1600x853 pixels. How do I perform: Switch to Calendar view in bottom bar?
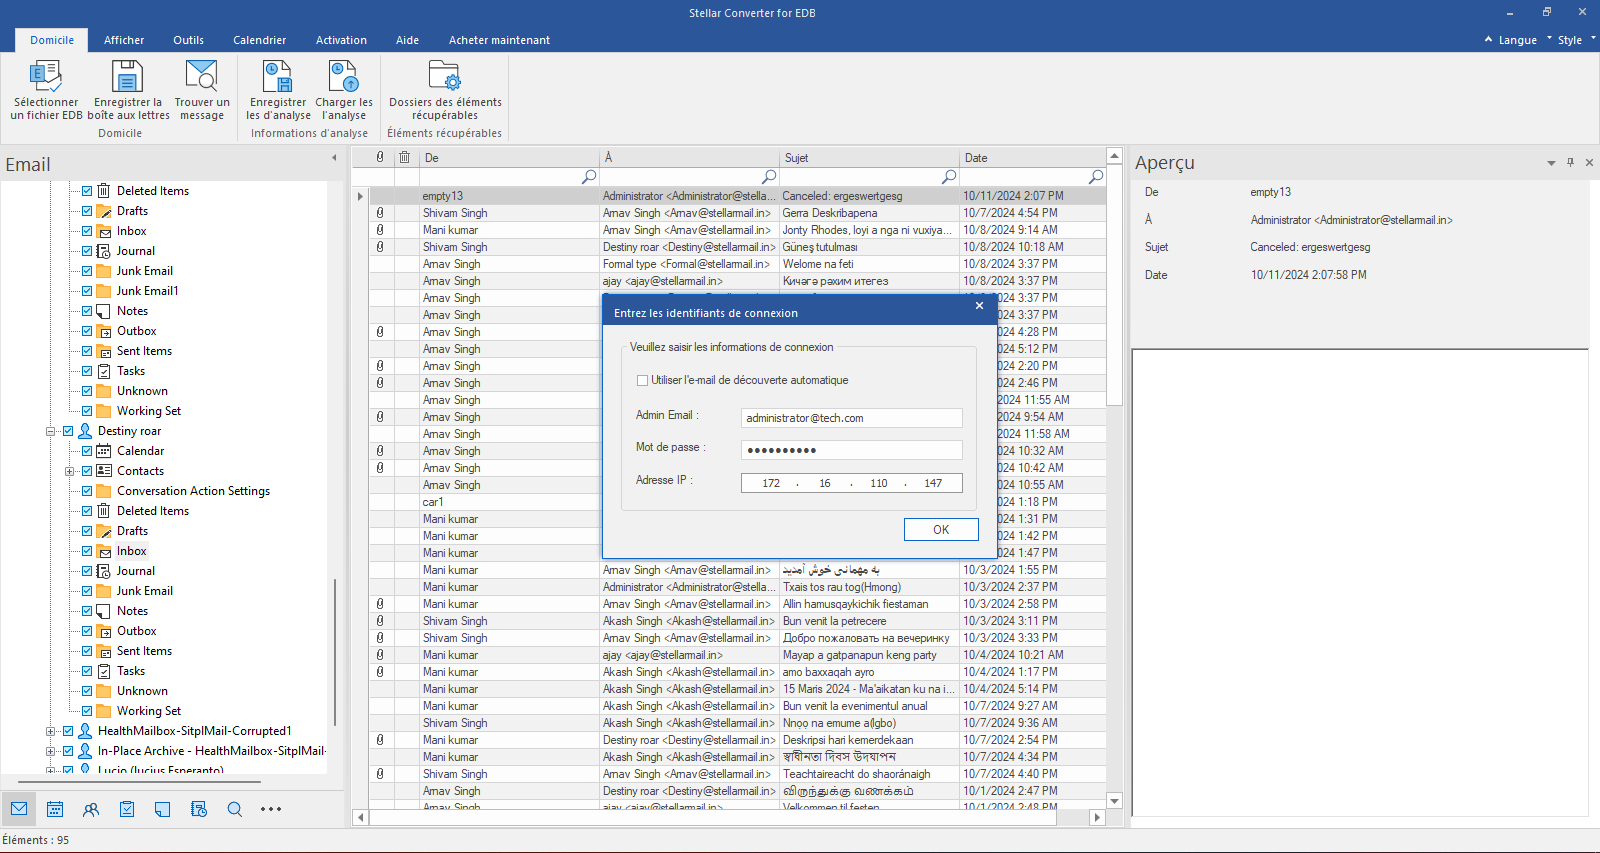point(55,809)
